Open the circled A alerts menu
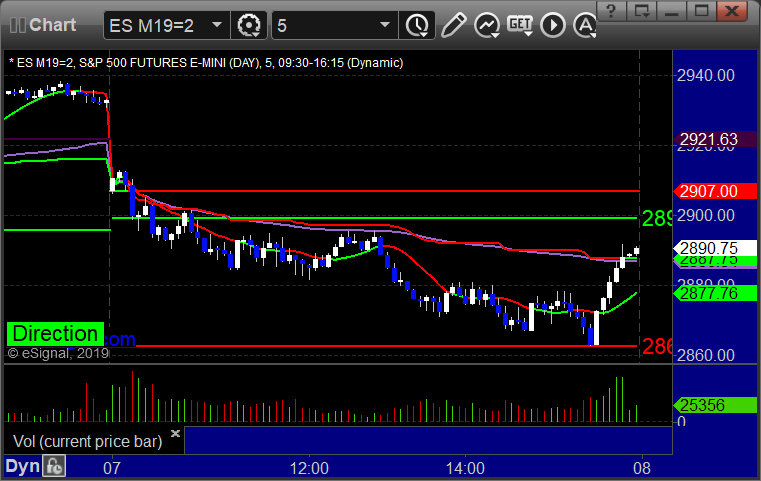 tap(585, 25)
